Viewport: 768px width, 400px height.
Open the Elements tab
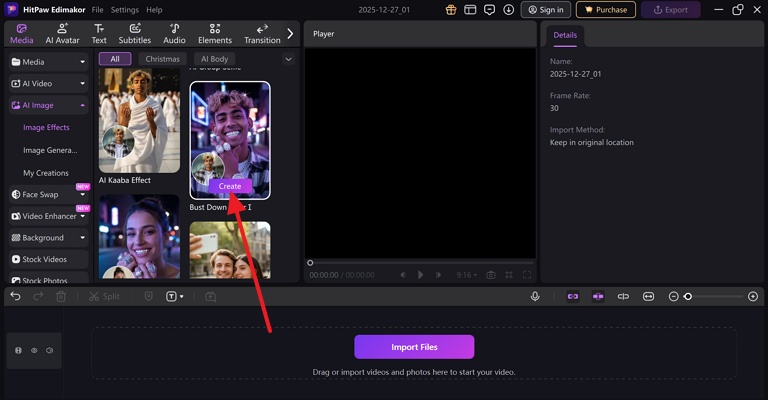215,34
